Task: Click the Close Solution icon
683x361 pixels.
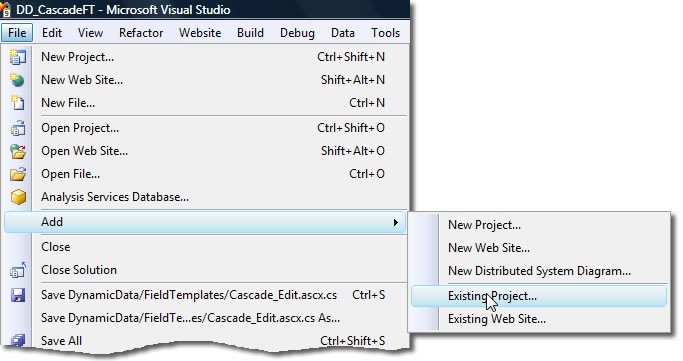Action: point(18,270)
